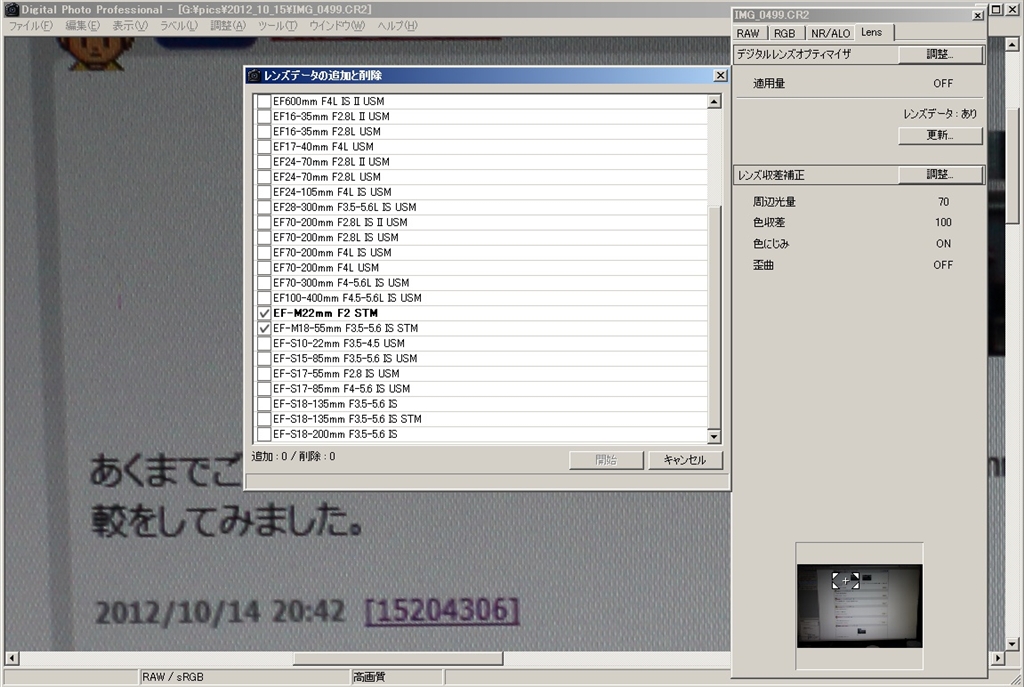Screen dimensions: 1024x687
Task: Click the 15204306 link in the photo
Action: [442, 610]
